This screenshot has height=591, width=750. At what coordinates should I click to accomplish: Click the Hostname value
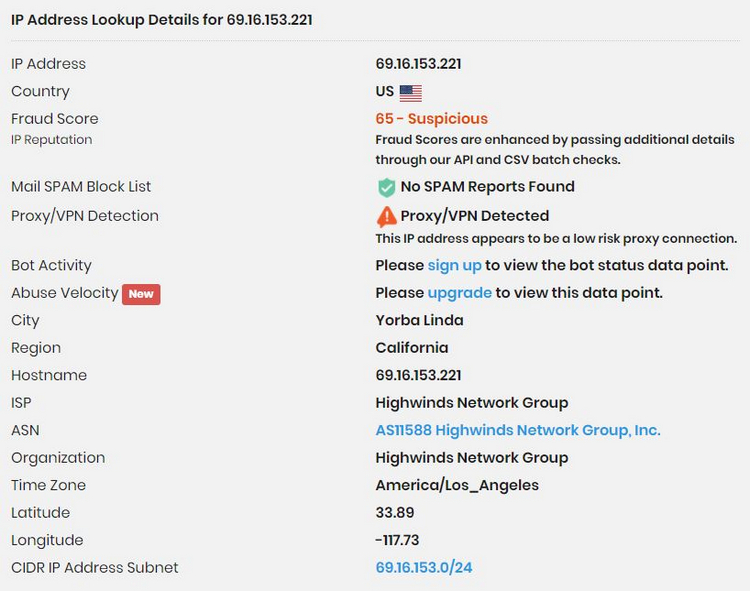coord(418,375)
